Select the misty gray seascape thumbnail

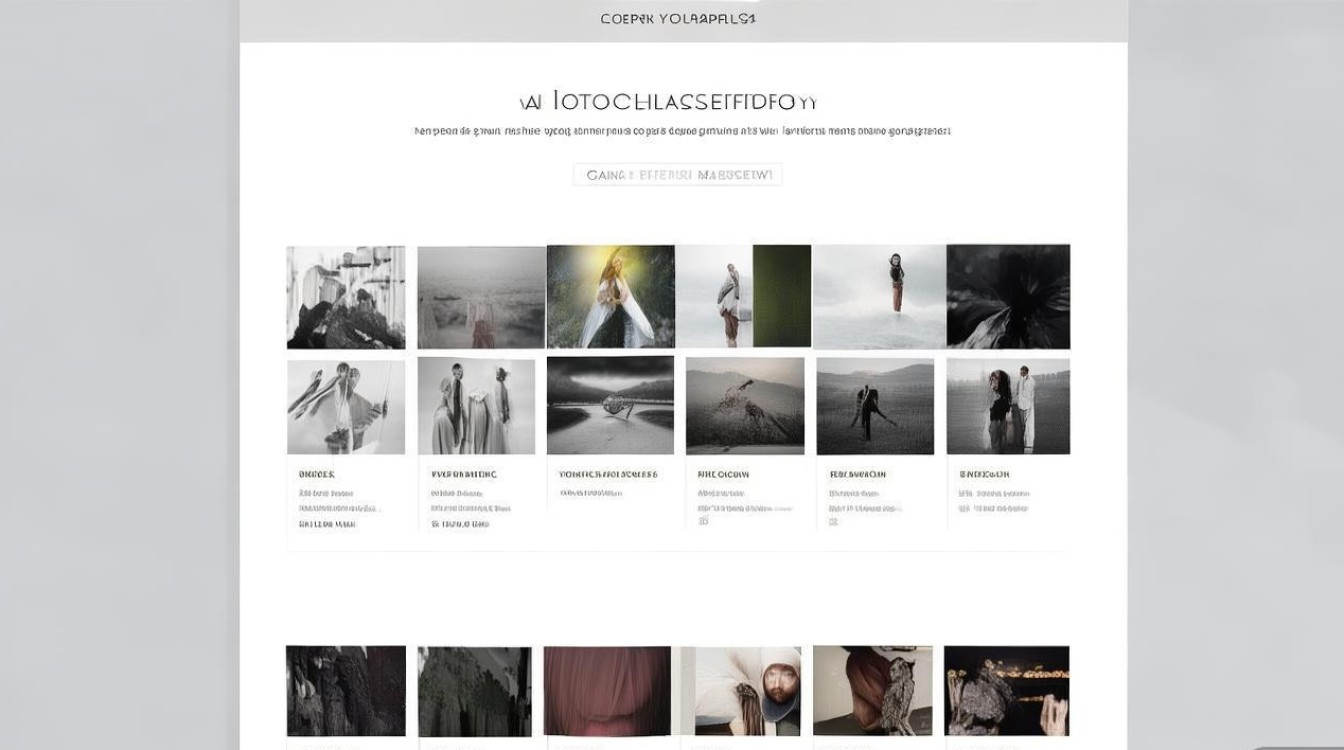pos(481,297)
